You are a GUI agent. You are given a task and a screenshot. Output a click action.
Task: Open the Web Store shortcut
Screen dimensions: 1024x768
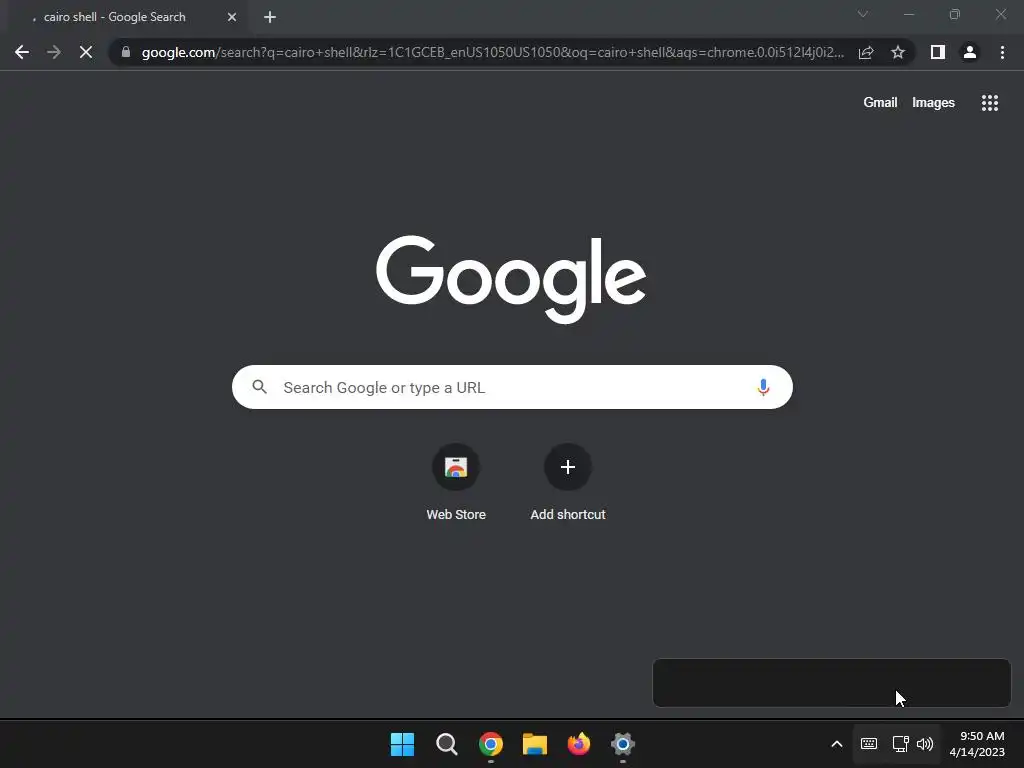(456, 483)
